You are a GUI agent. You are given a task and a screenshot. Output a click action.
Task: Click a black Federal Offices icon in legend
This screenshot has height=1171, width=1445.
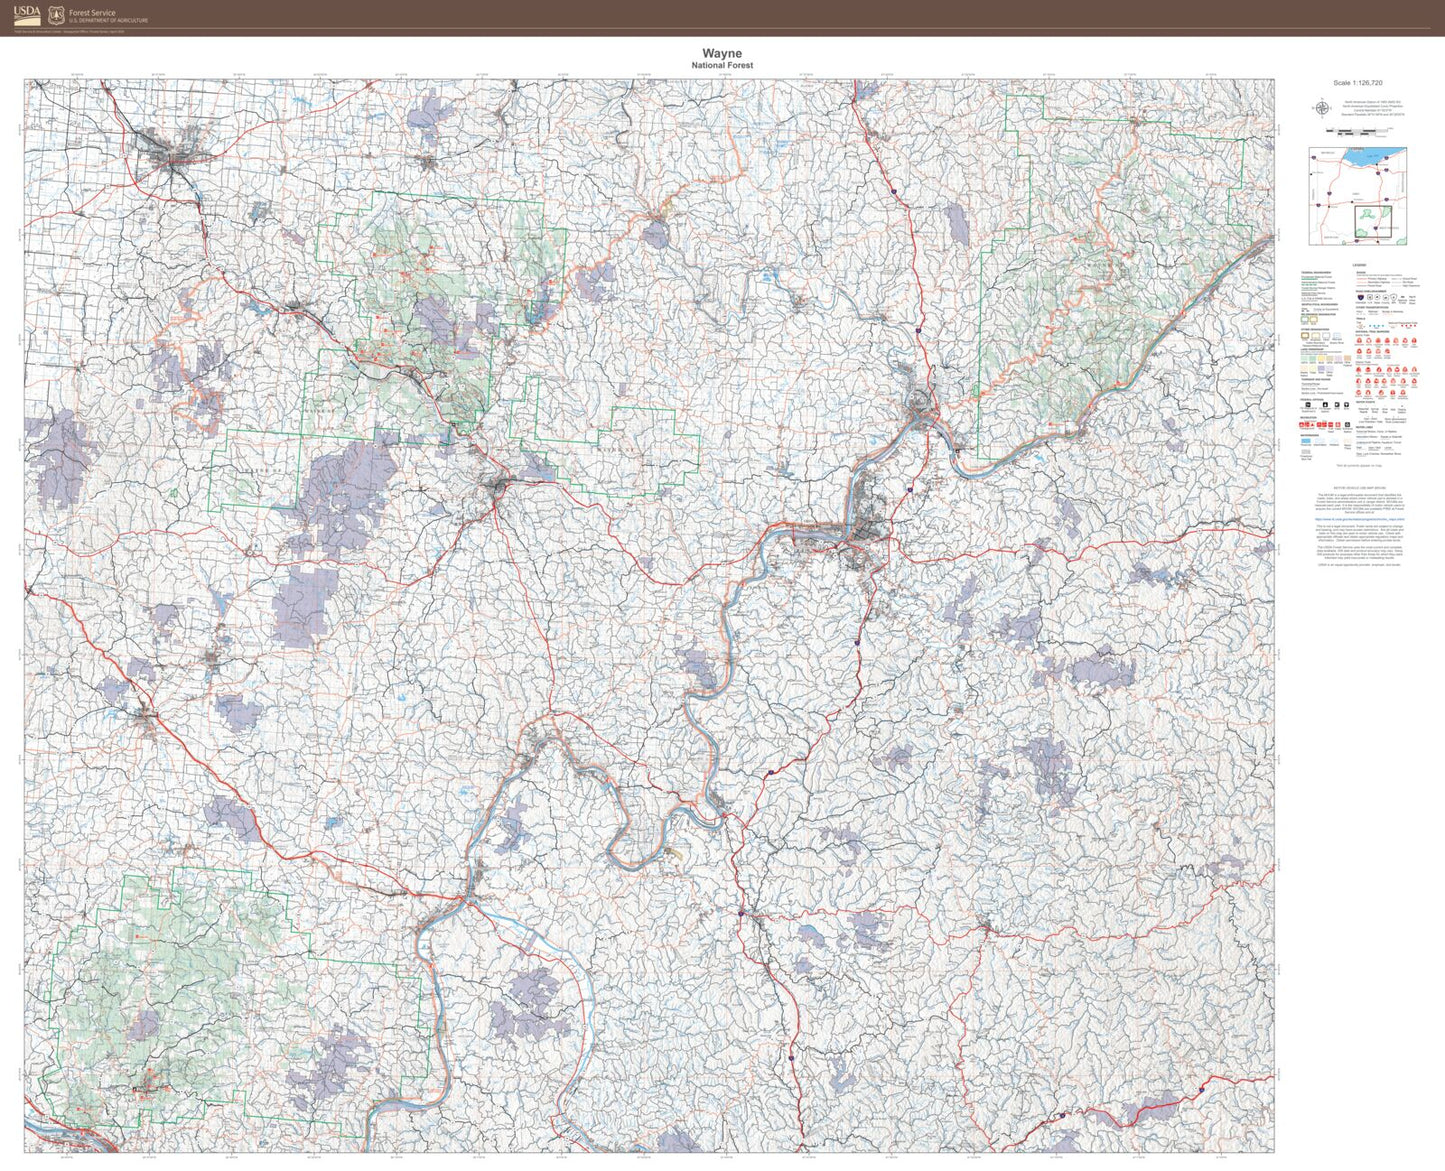point(1308,405)
